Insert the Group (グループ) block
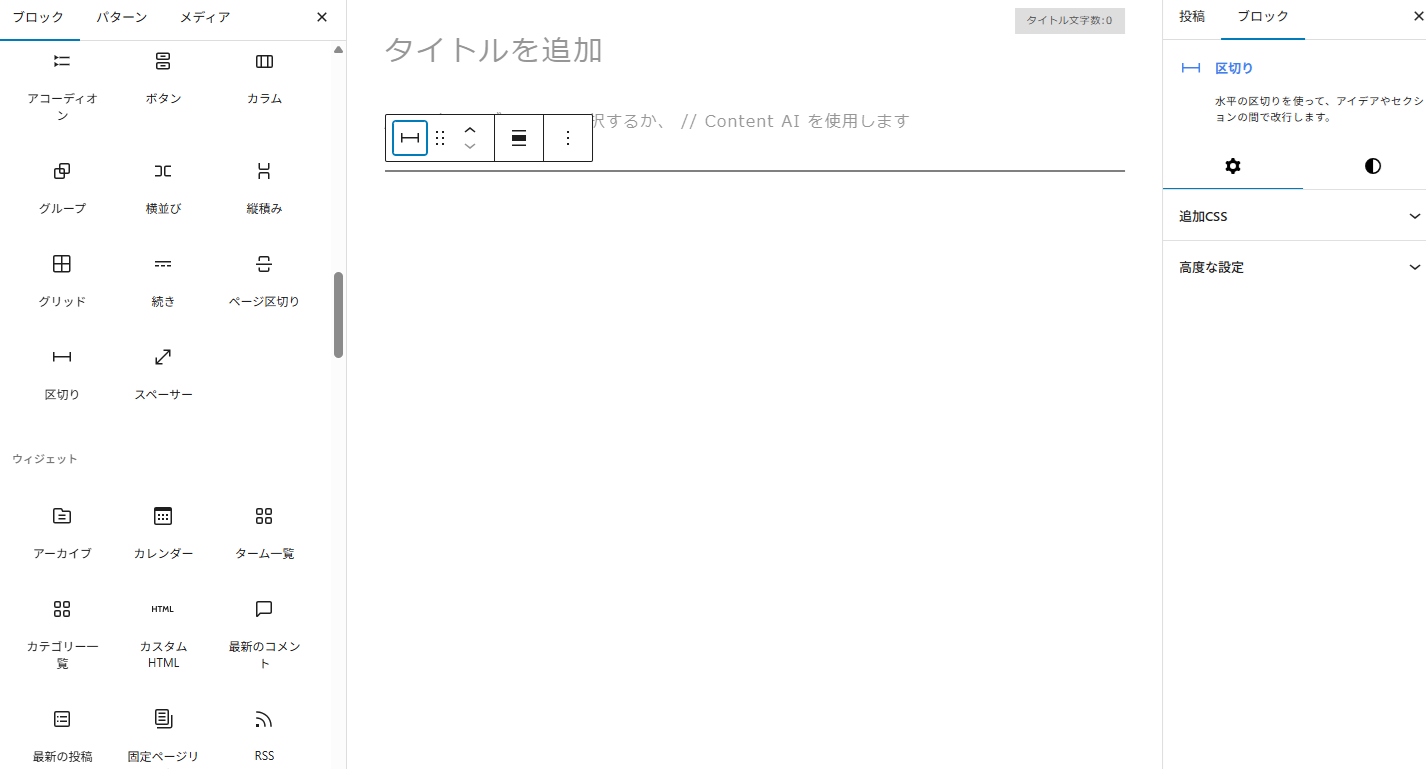The image size is (1426, 769). pos(62,186)
